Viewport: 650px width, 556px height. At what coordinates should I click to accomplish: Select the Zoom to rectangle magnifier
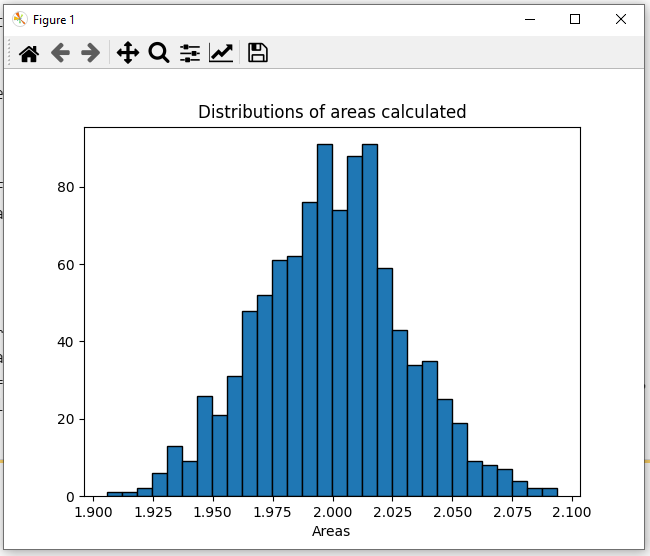click(159, 53)
